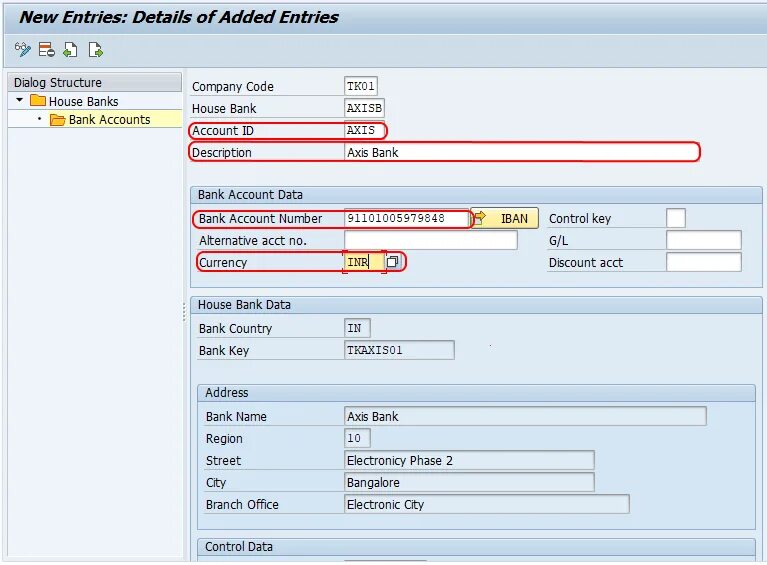Click the Delete entry toolbar icon

point(46,49)
